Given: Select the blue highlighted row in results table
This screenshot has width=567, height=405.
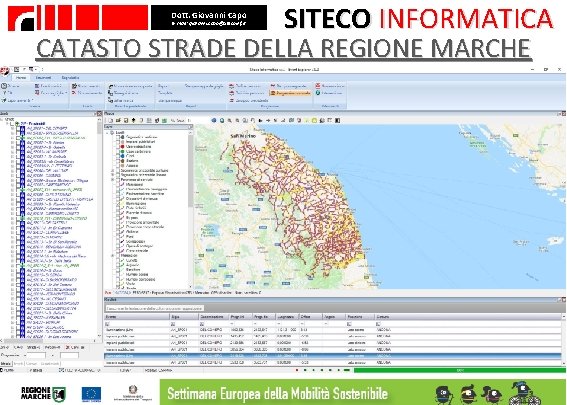Looking at the screenshot, I should click(333, 356).
